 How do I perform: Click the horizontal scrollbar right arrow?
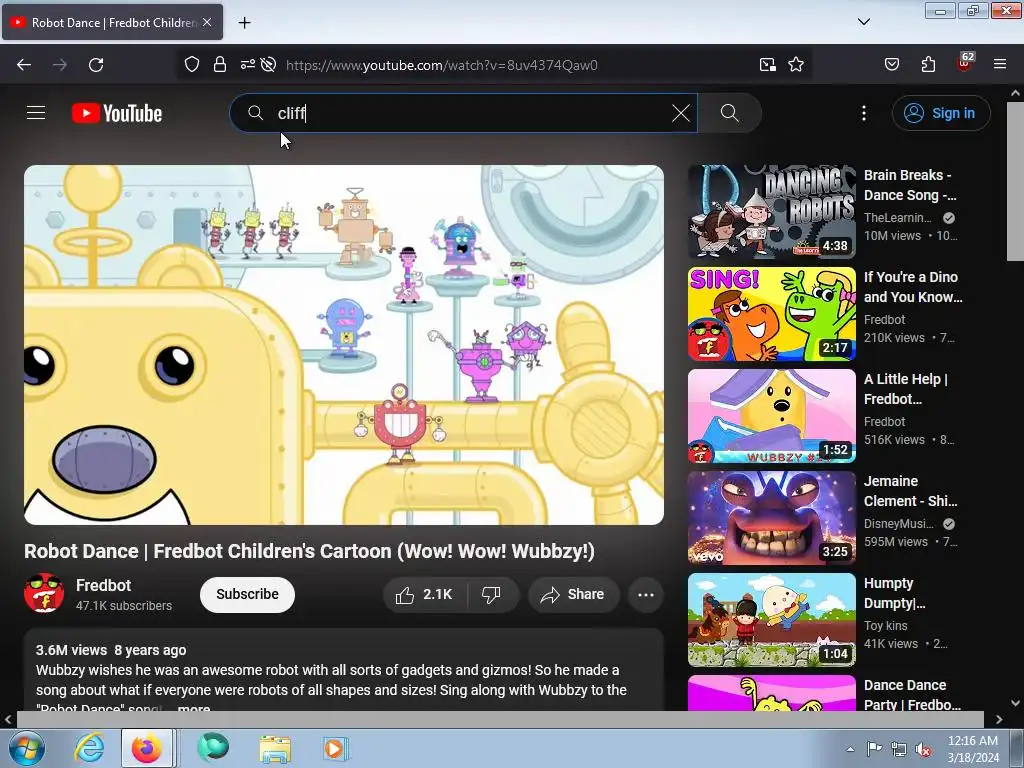pos(999,719)
